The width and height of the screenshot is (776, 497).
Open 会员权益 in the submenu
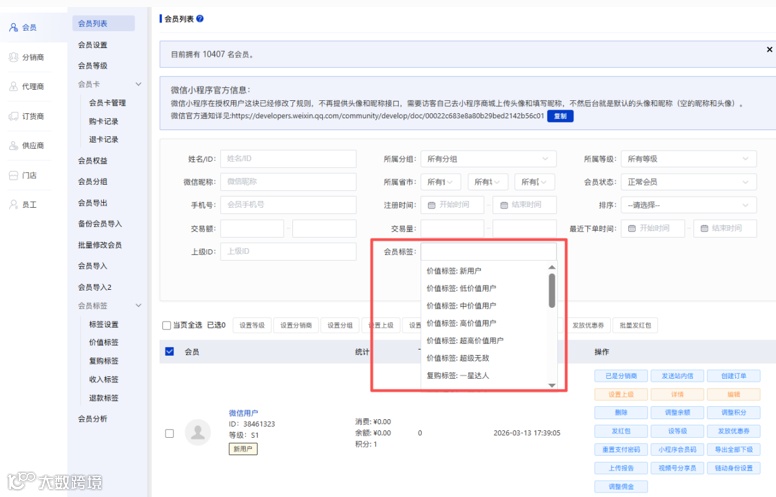tap(93, 160)
